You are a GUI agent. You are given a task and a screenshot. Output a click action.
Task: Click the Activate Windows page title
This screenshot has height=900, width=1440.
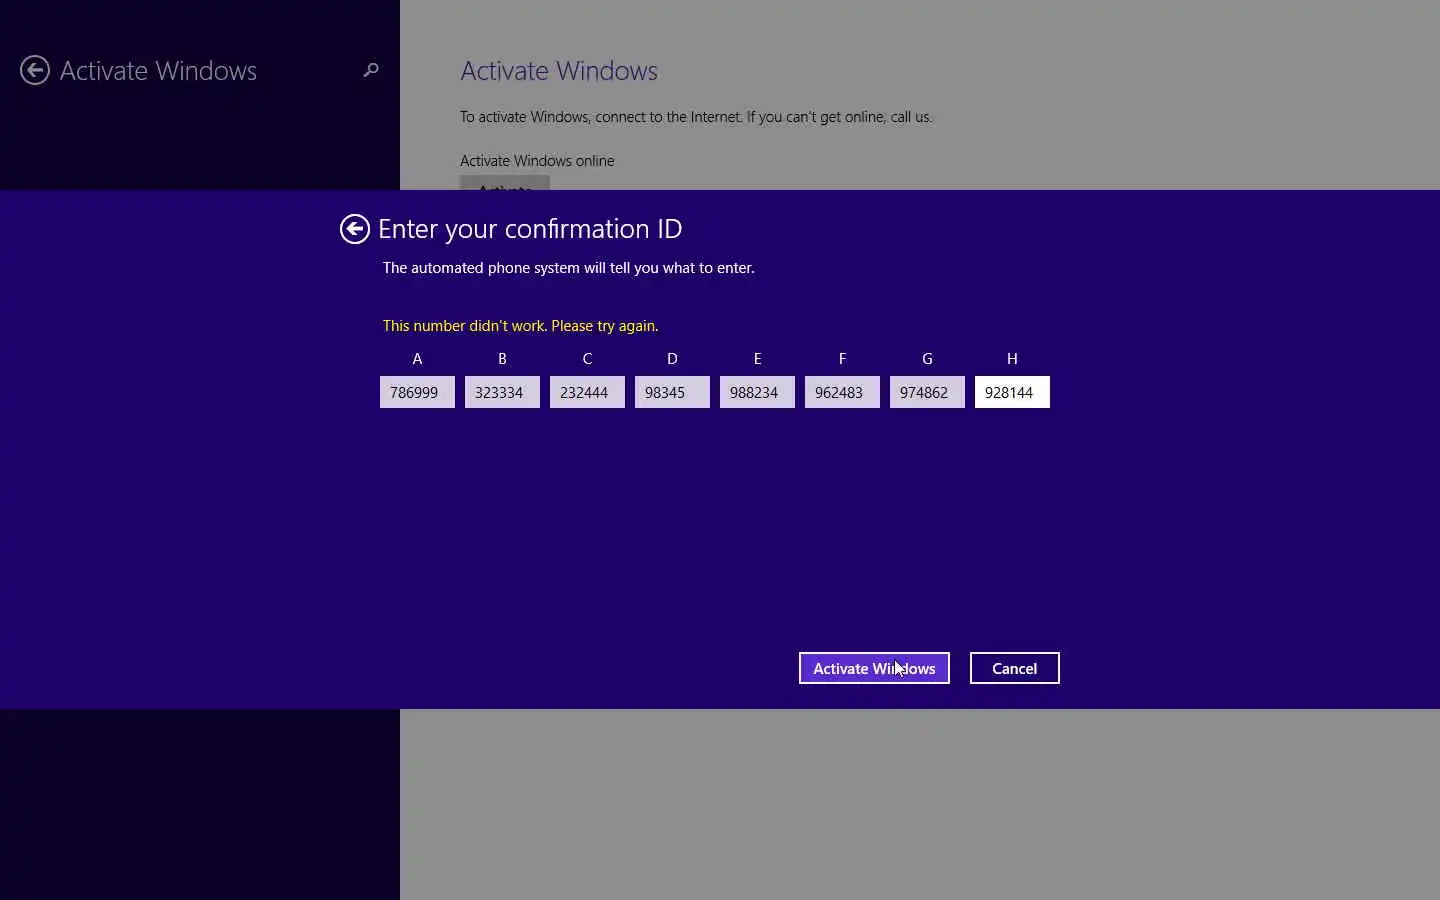[559, 71]
